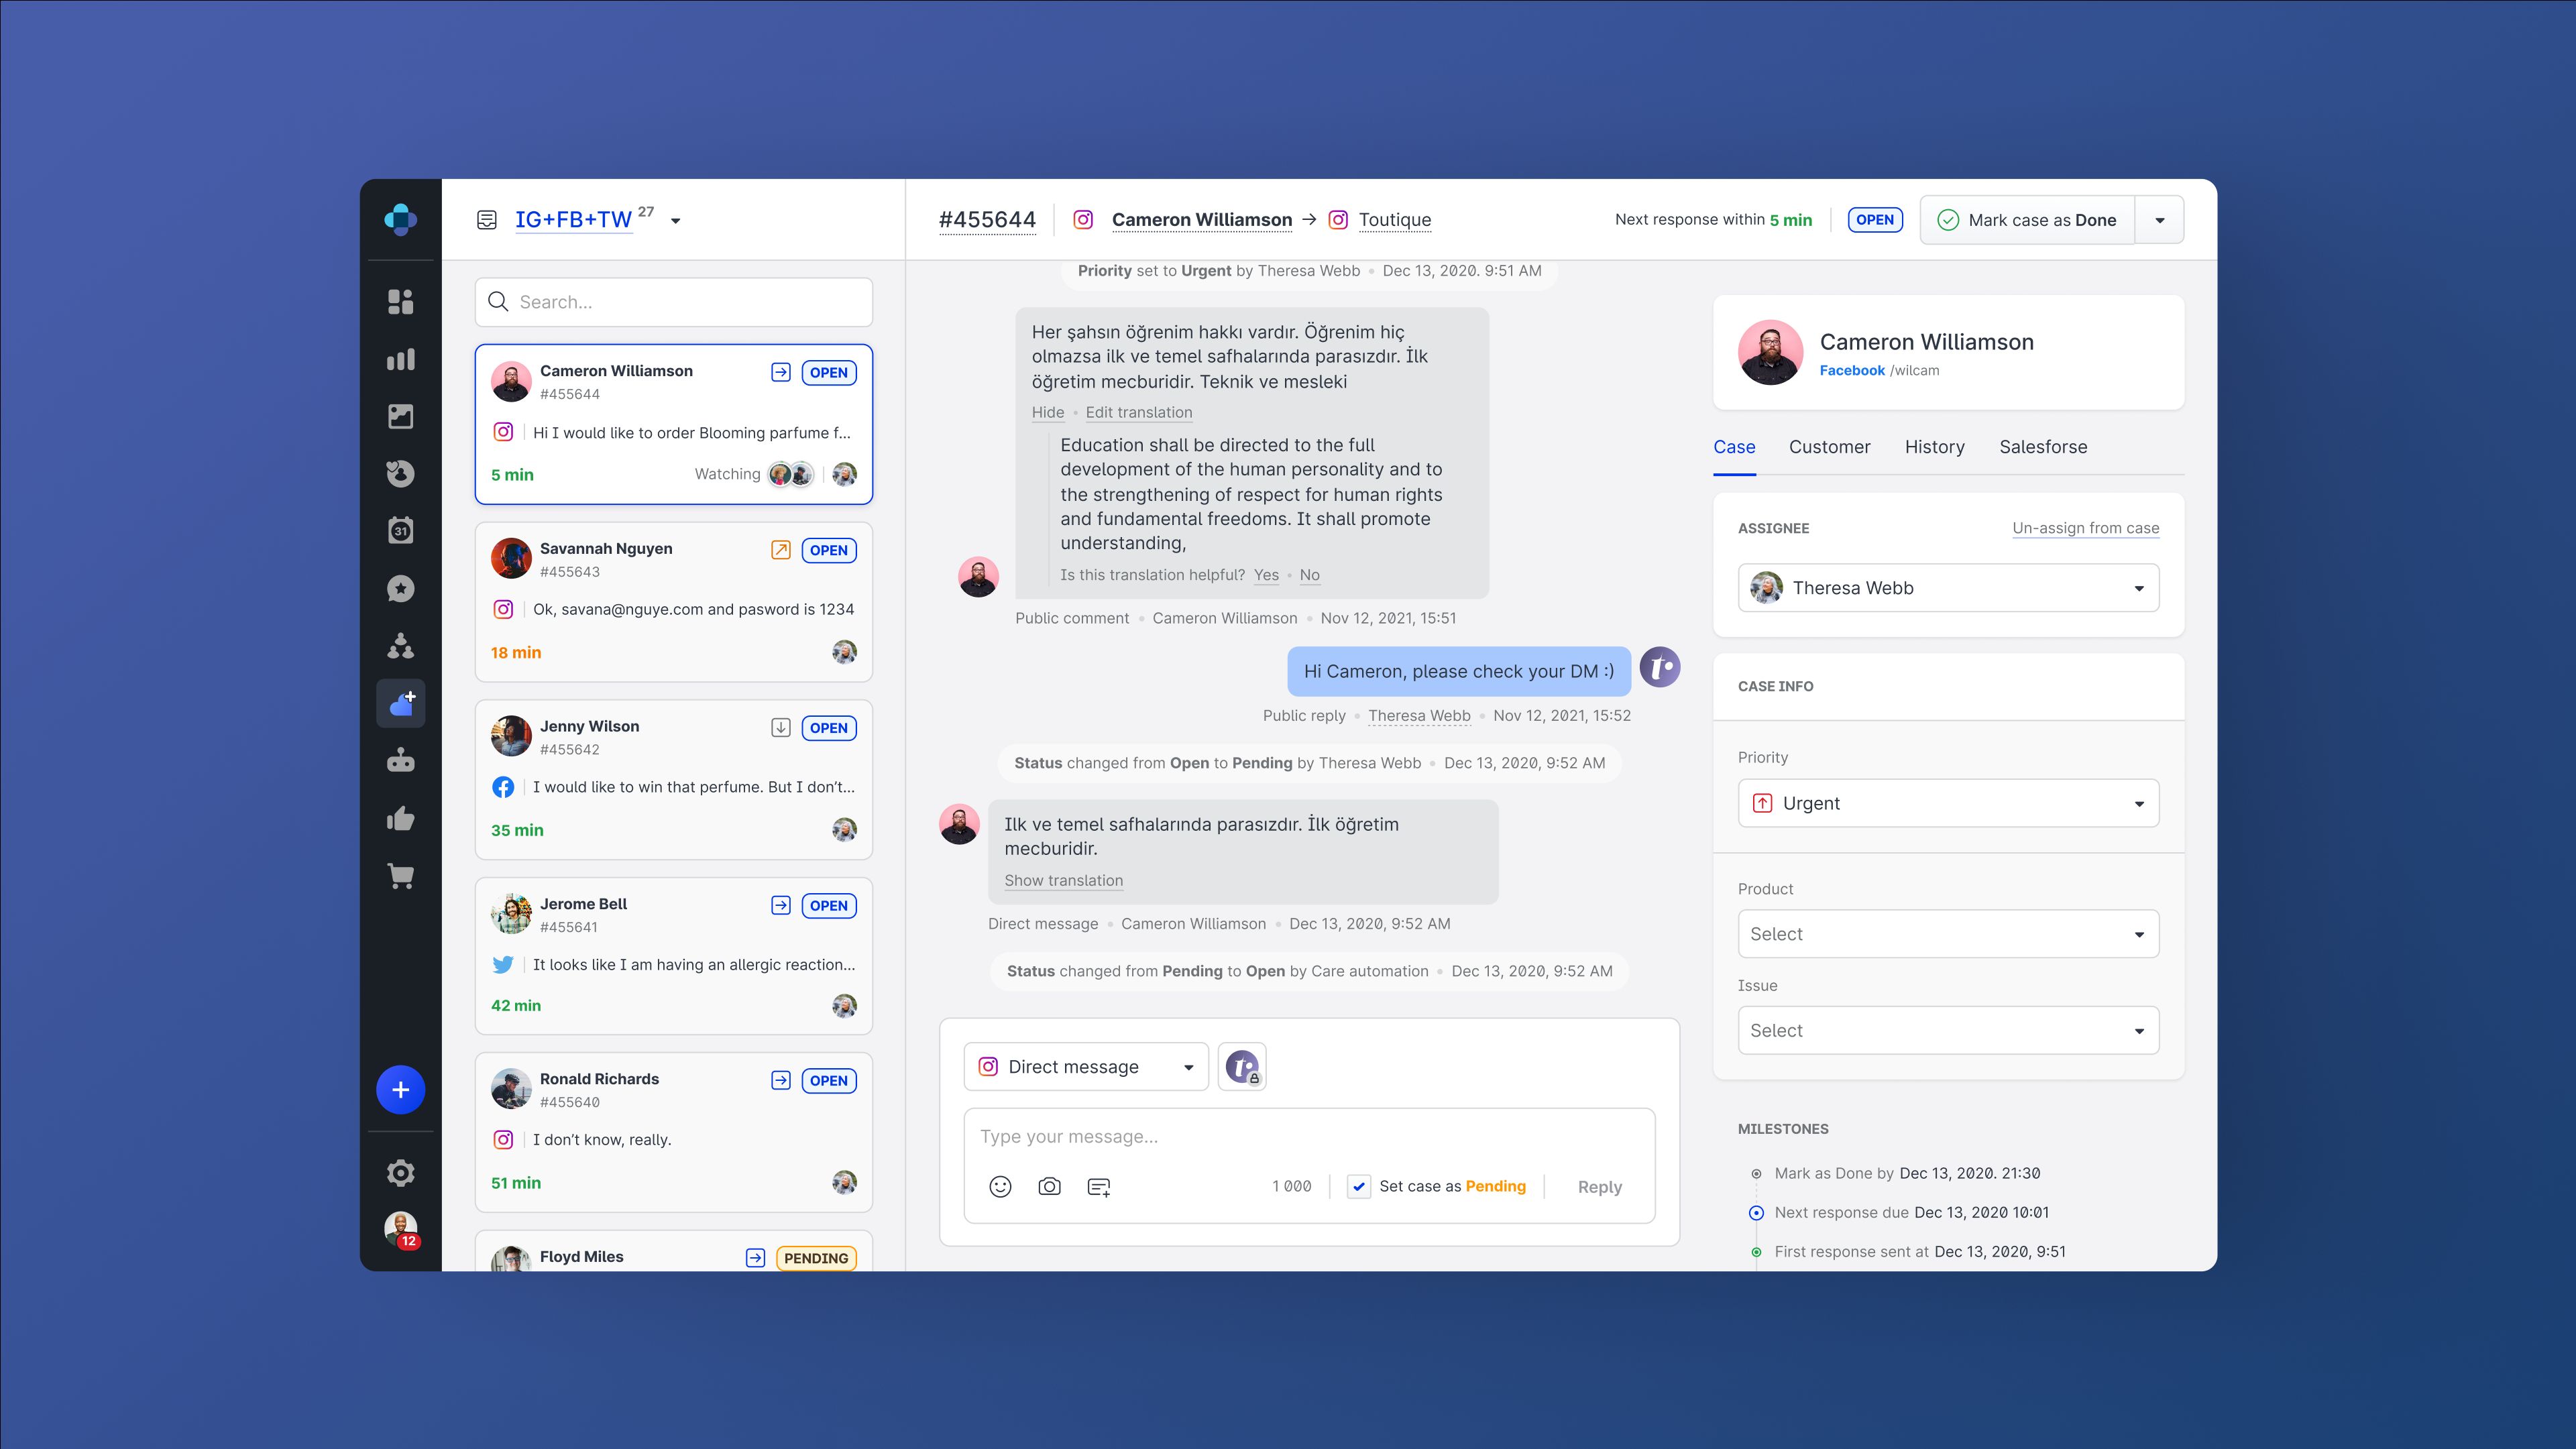Click the Search input field

674,302
